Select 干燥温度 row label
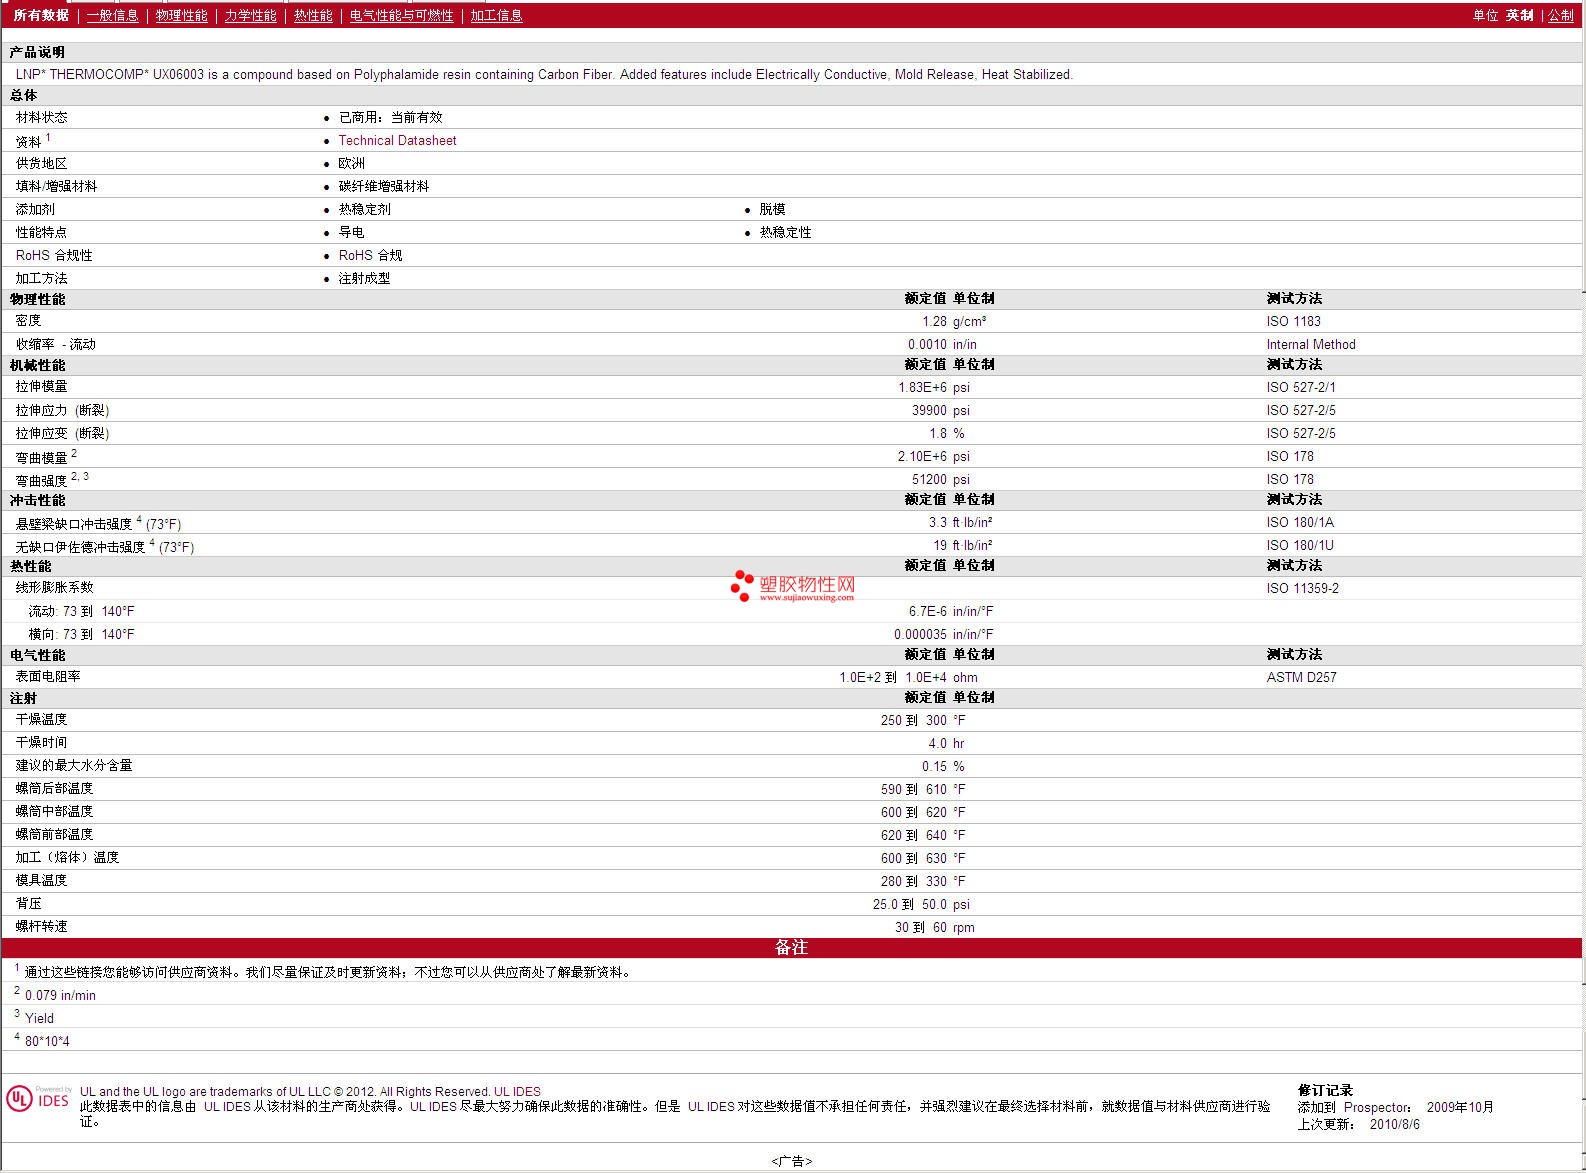Viewport: 1586px width, 1173px height. [41, 720]
